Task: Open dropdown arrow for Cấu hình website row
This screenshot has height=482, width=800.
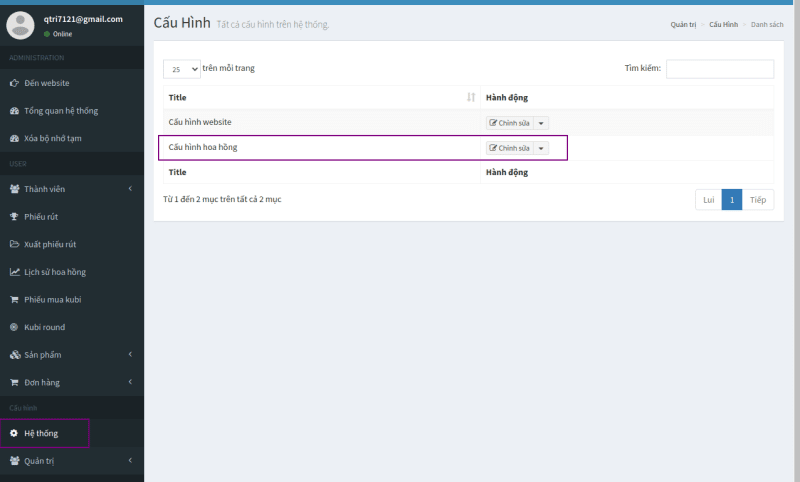Action: point(541,123)
